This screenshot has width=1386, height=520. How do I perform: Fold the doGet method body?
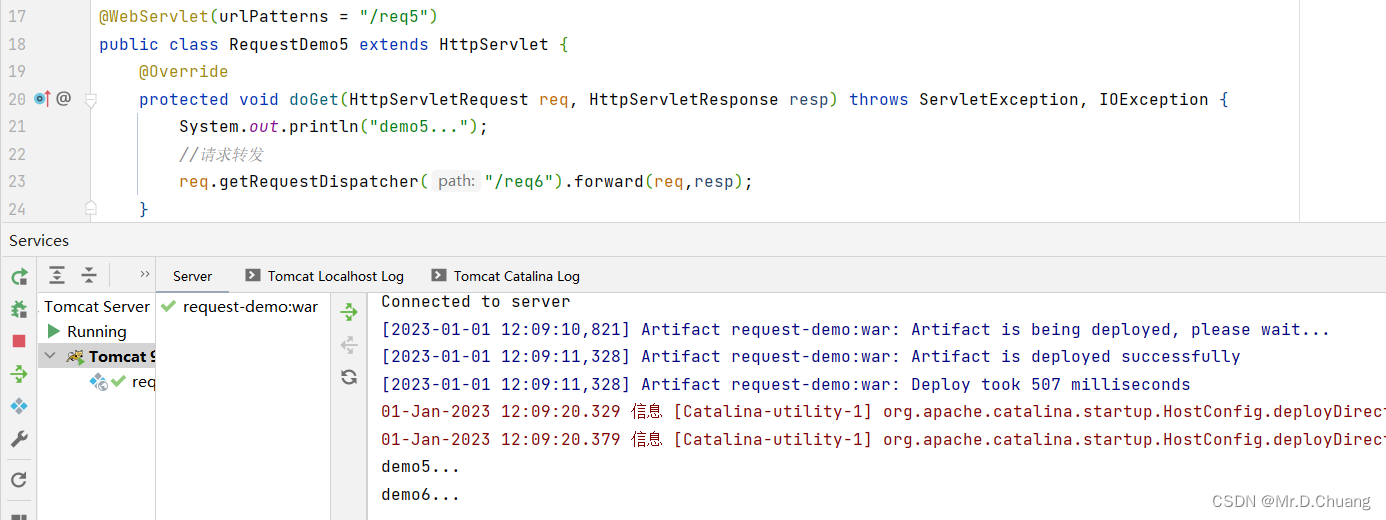91,100
